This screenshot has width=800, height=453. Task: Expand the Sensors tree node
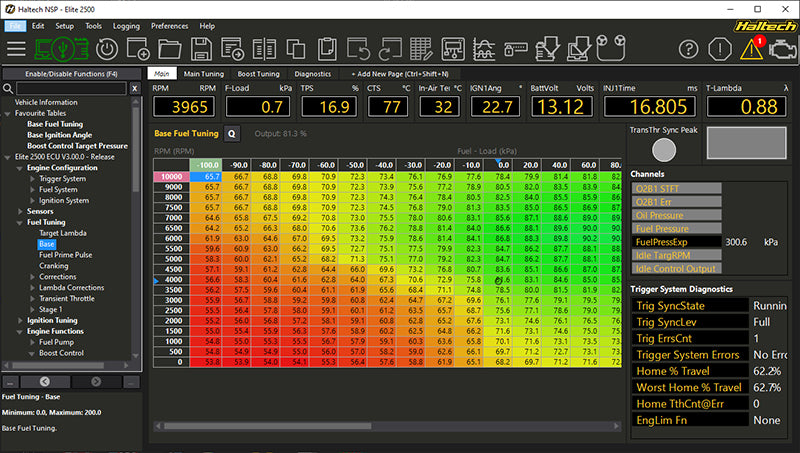pos(20,211)
